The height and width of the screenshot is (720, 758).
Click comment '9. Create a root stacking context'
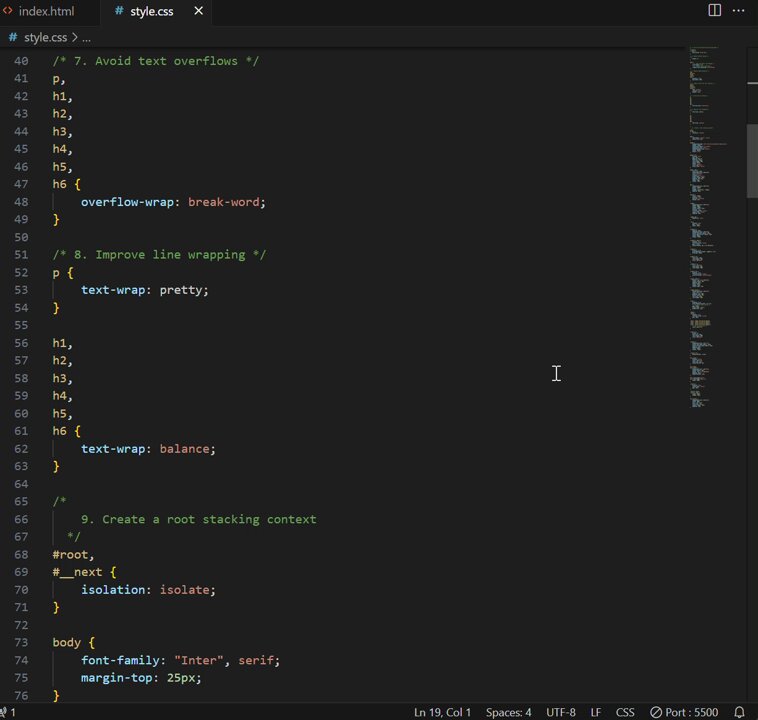(x=199, y=519)
